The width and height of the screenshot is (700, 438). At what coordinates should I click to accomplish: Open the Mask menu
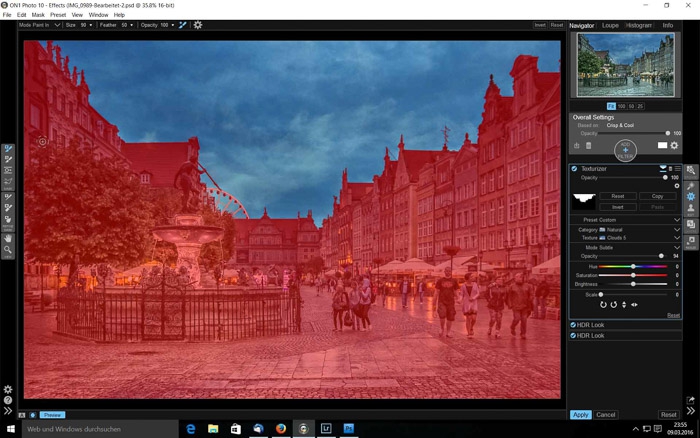[x=38, y=15]
